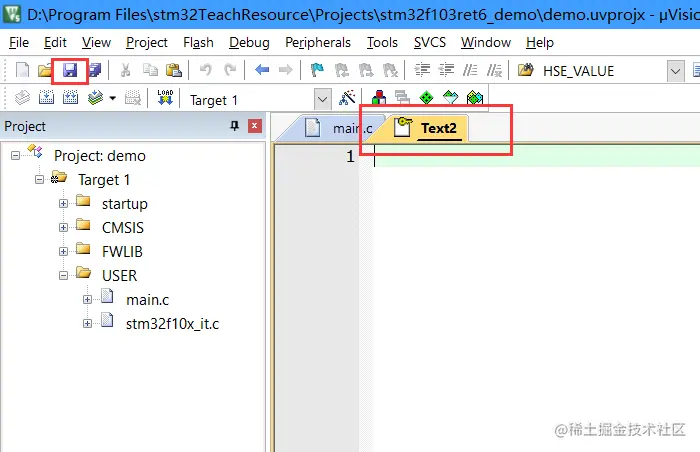Viewport: 700px width, 452px height.
Task: Select the stm32f10x_it.c file in tree
Action: tap(172, 323)
